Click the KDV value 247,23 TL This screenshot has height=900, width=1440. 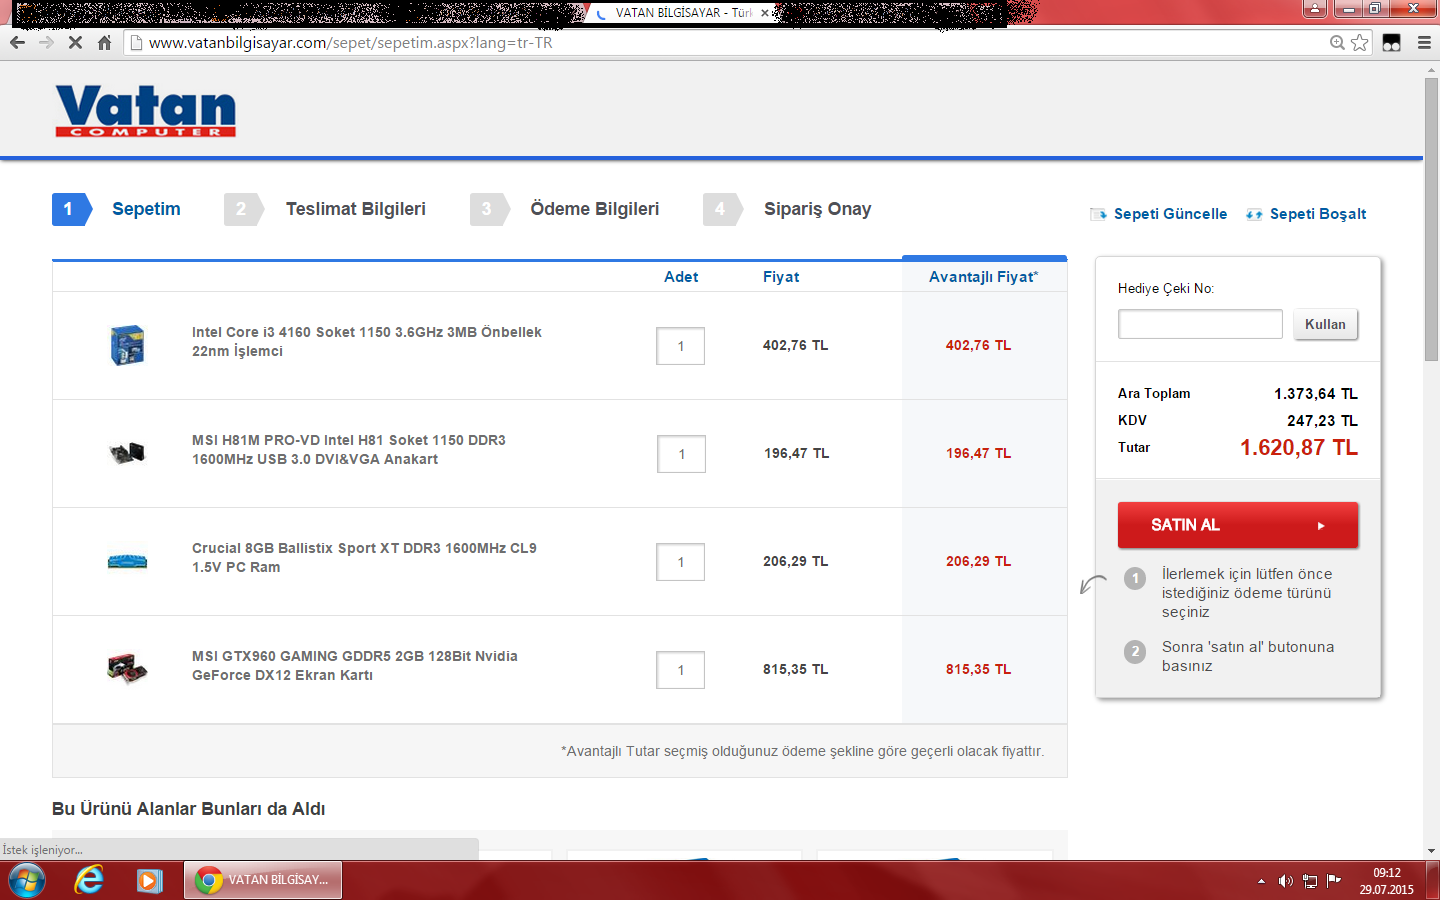1322,421
